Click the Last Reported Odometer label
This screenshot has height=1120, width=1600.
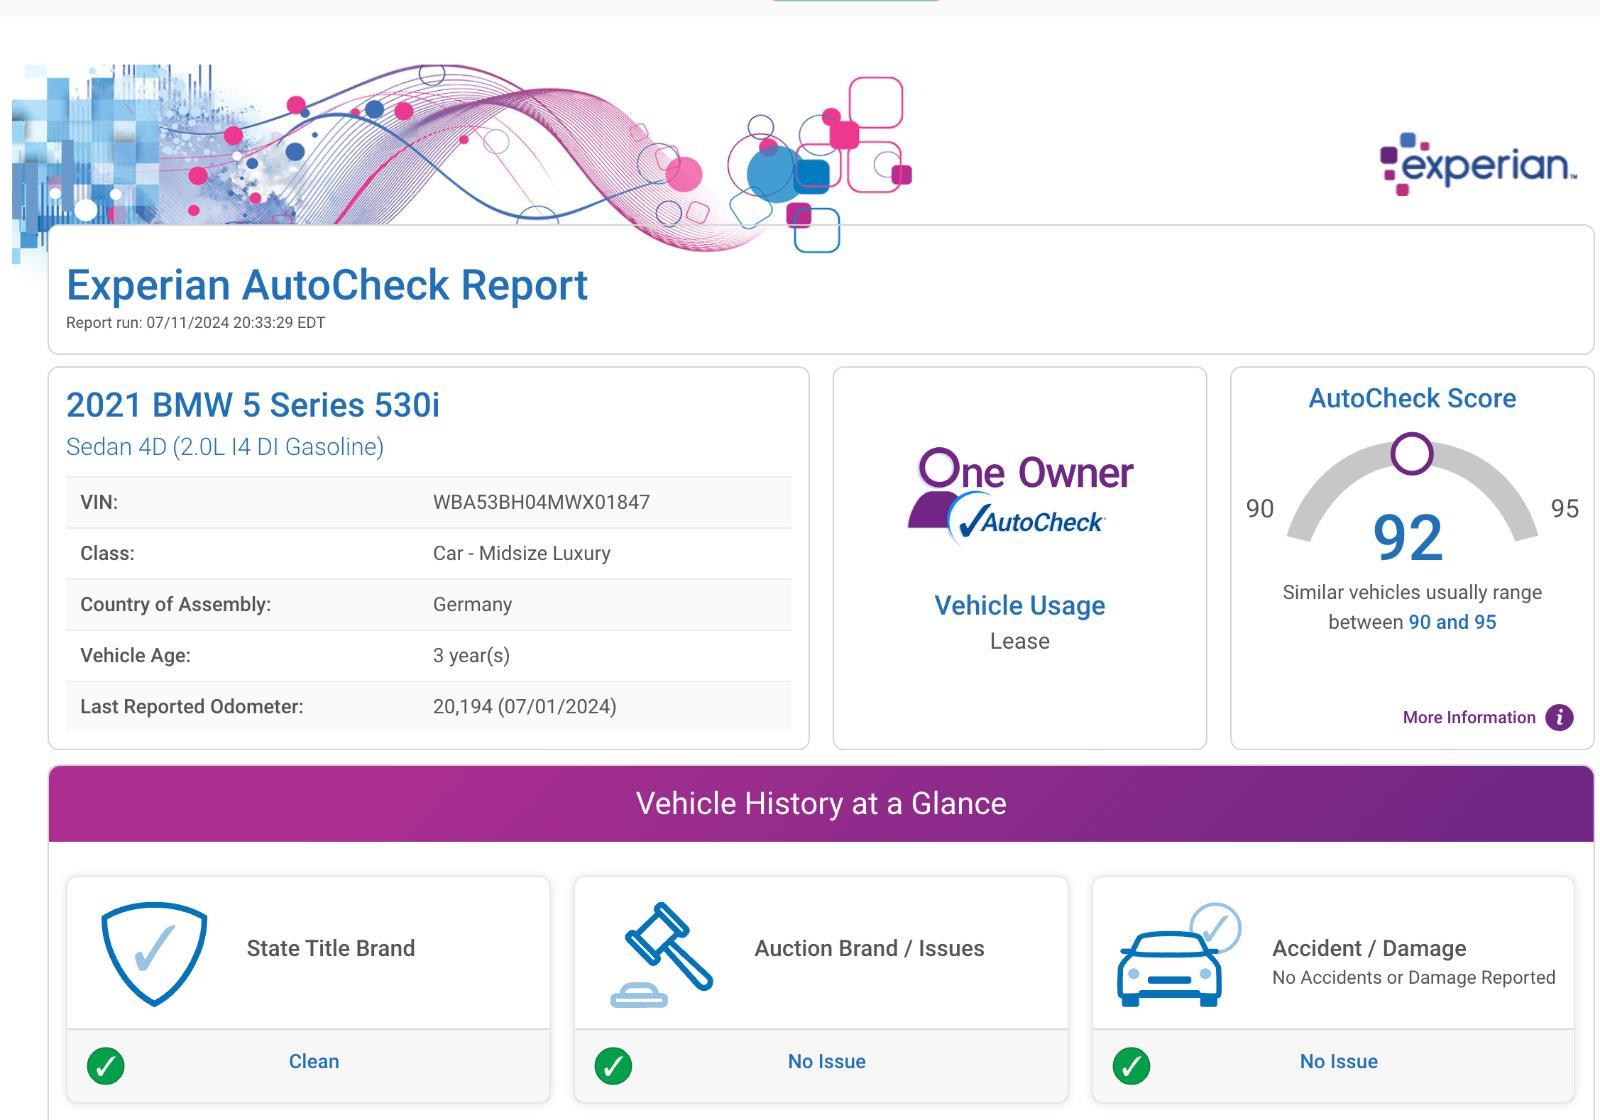pos(192,706)
